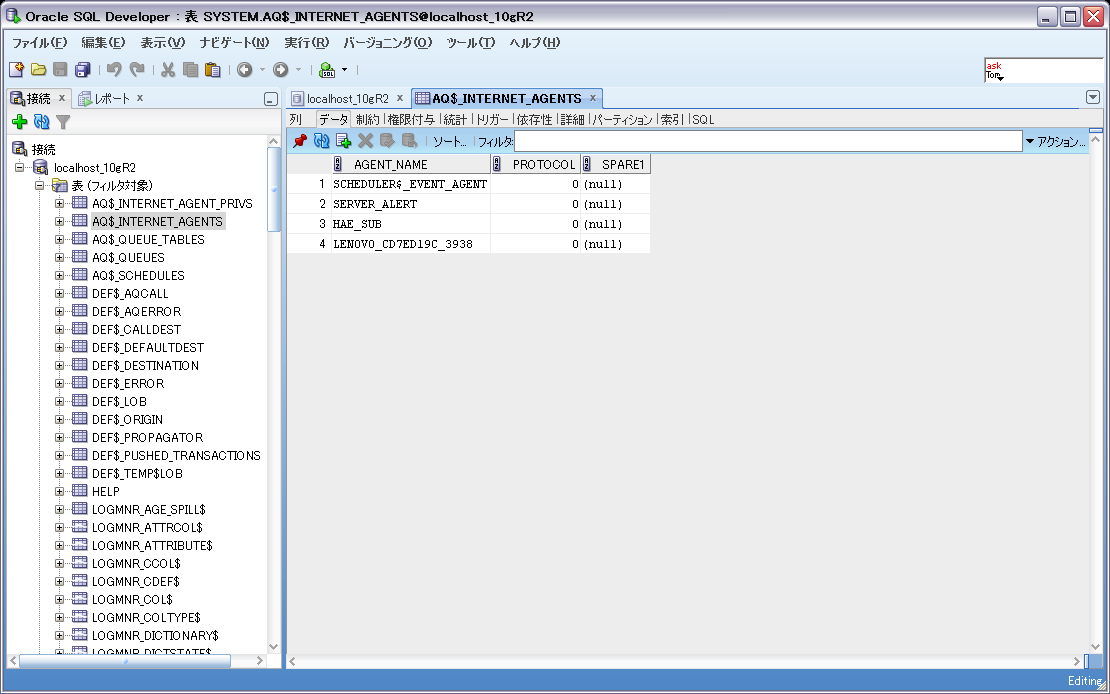1110x694 pixels.
Task: Click connections tree horizontal scrollbar thumb
Action: (x=125, y=661)
